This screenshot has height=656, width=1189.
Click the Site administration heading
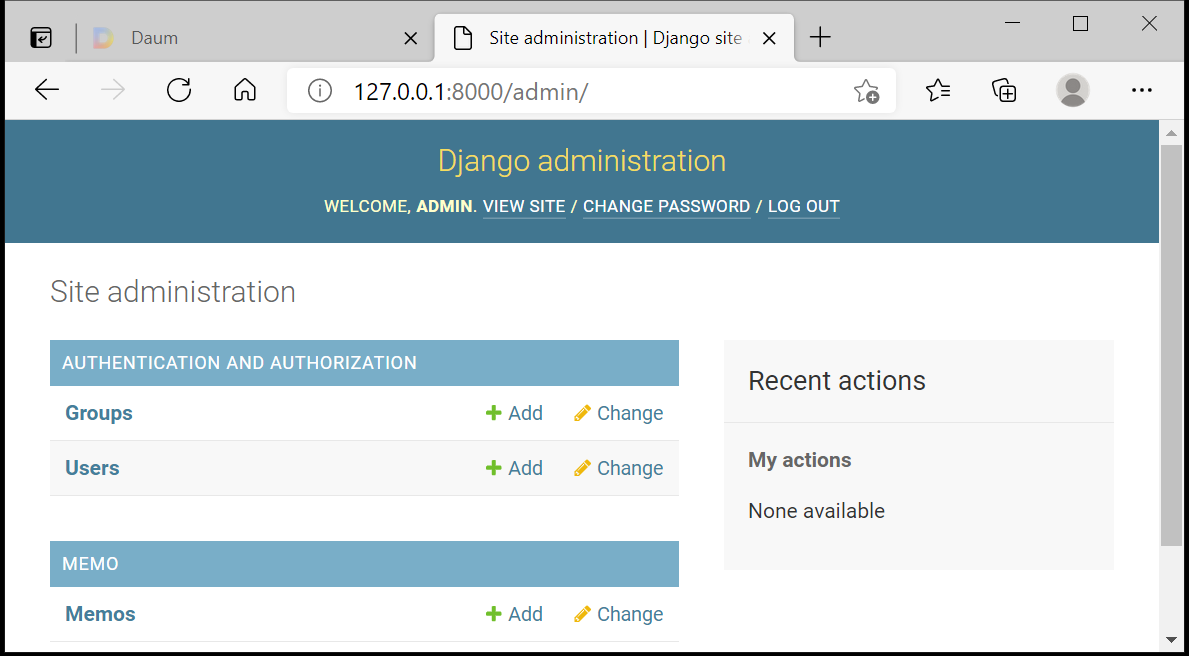173,291
